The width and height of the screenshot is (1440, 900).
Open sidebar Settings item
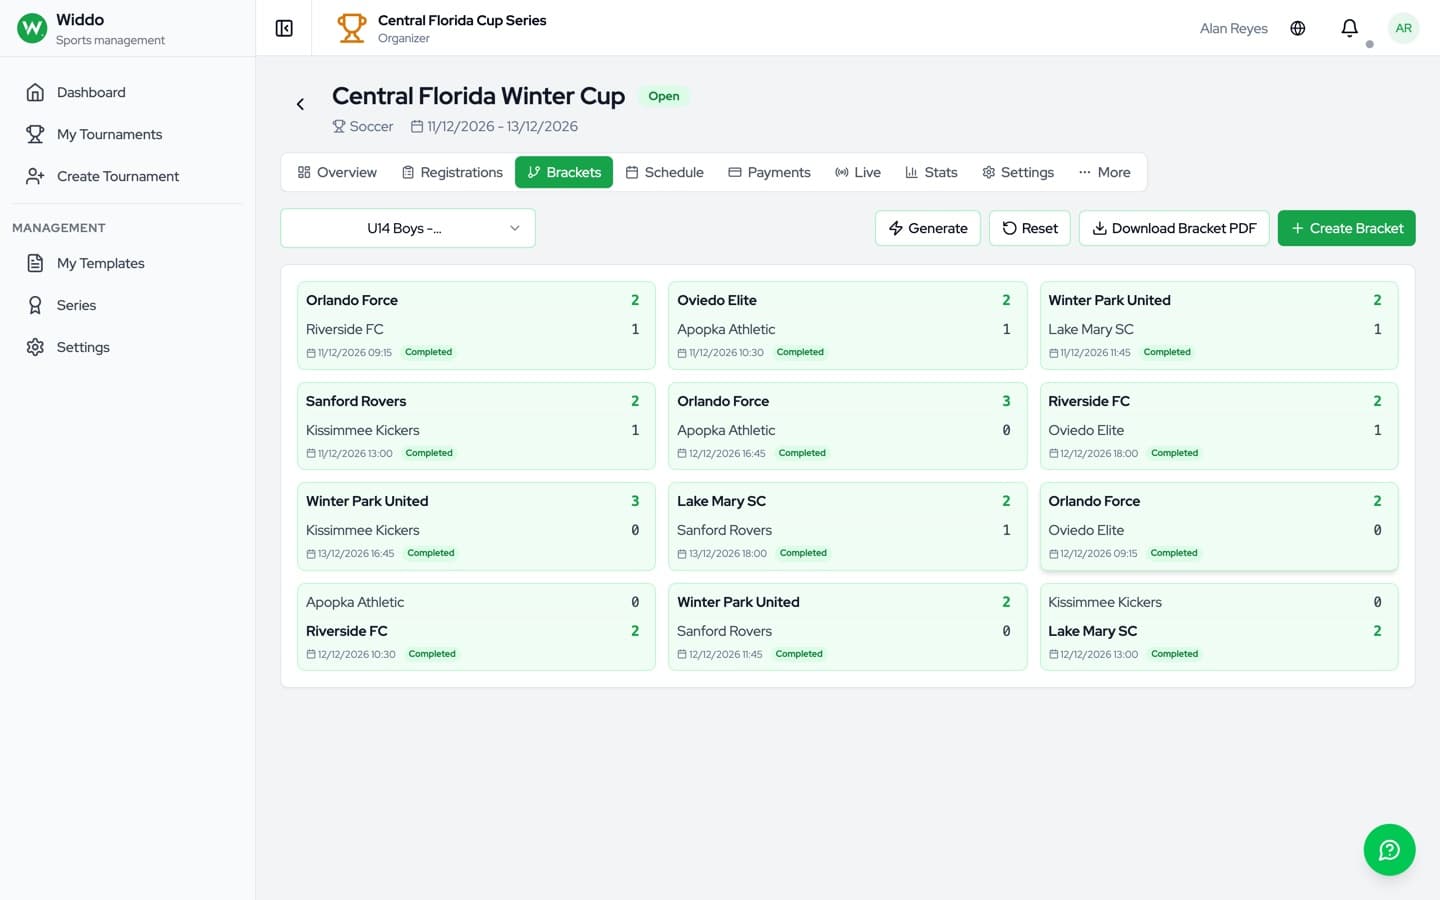127,347
